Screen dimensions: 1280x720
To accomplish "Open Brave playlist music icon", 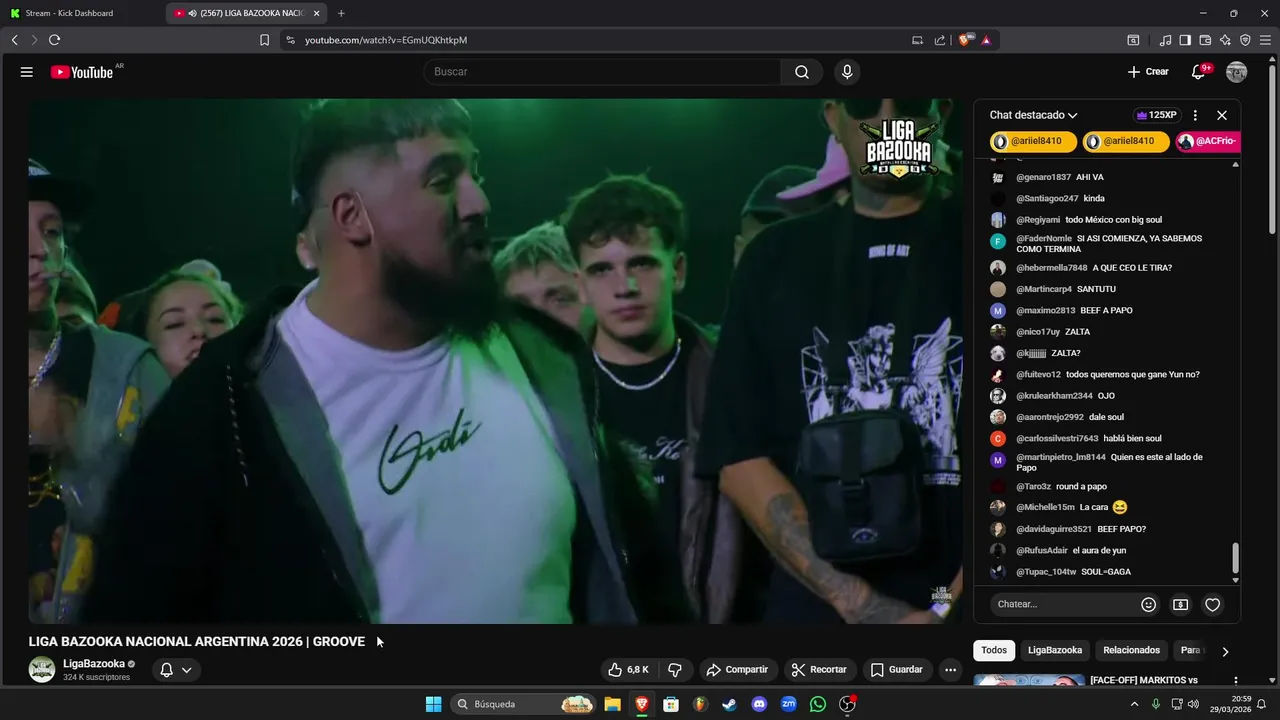I will (x=1165, y=40).
